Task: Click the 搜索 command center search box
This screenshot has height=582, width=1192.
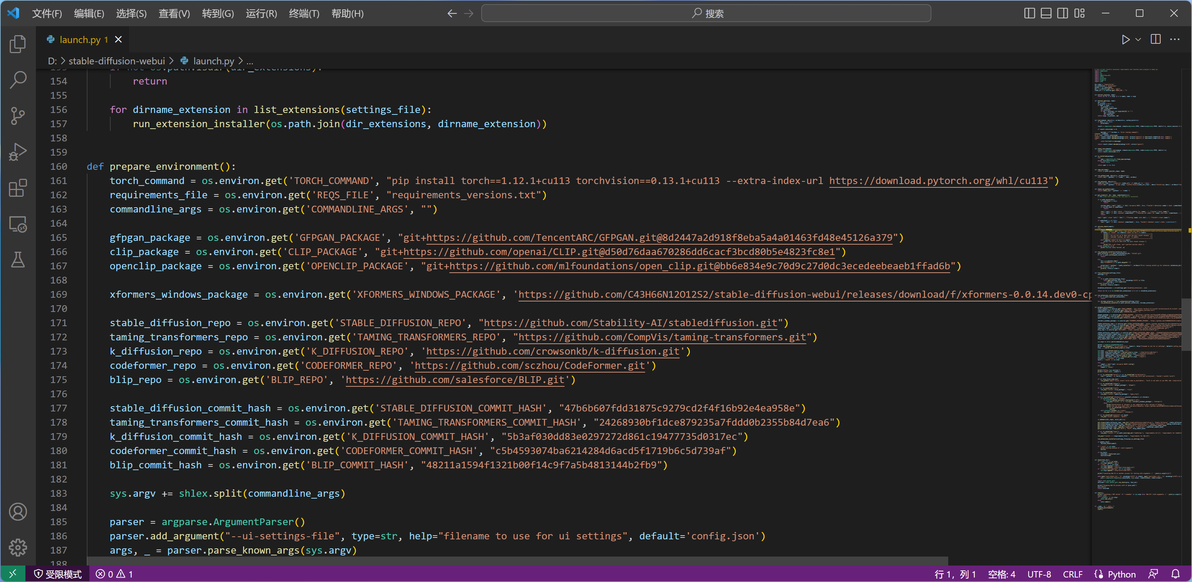Action: (707, 14)
